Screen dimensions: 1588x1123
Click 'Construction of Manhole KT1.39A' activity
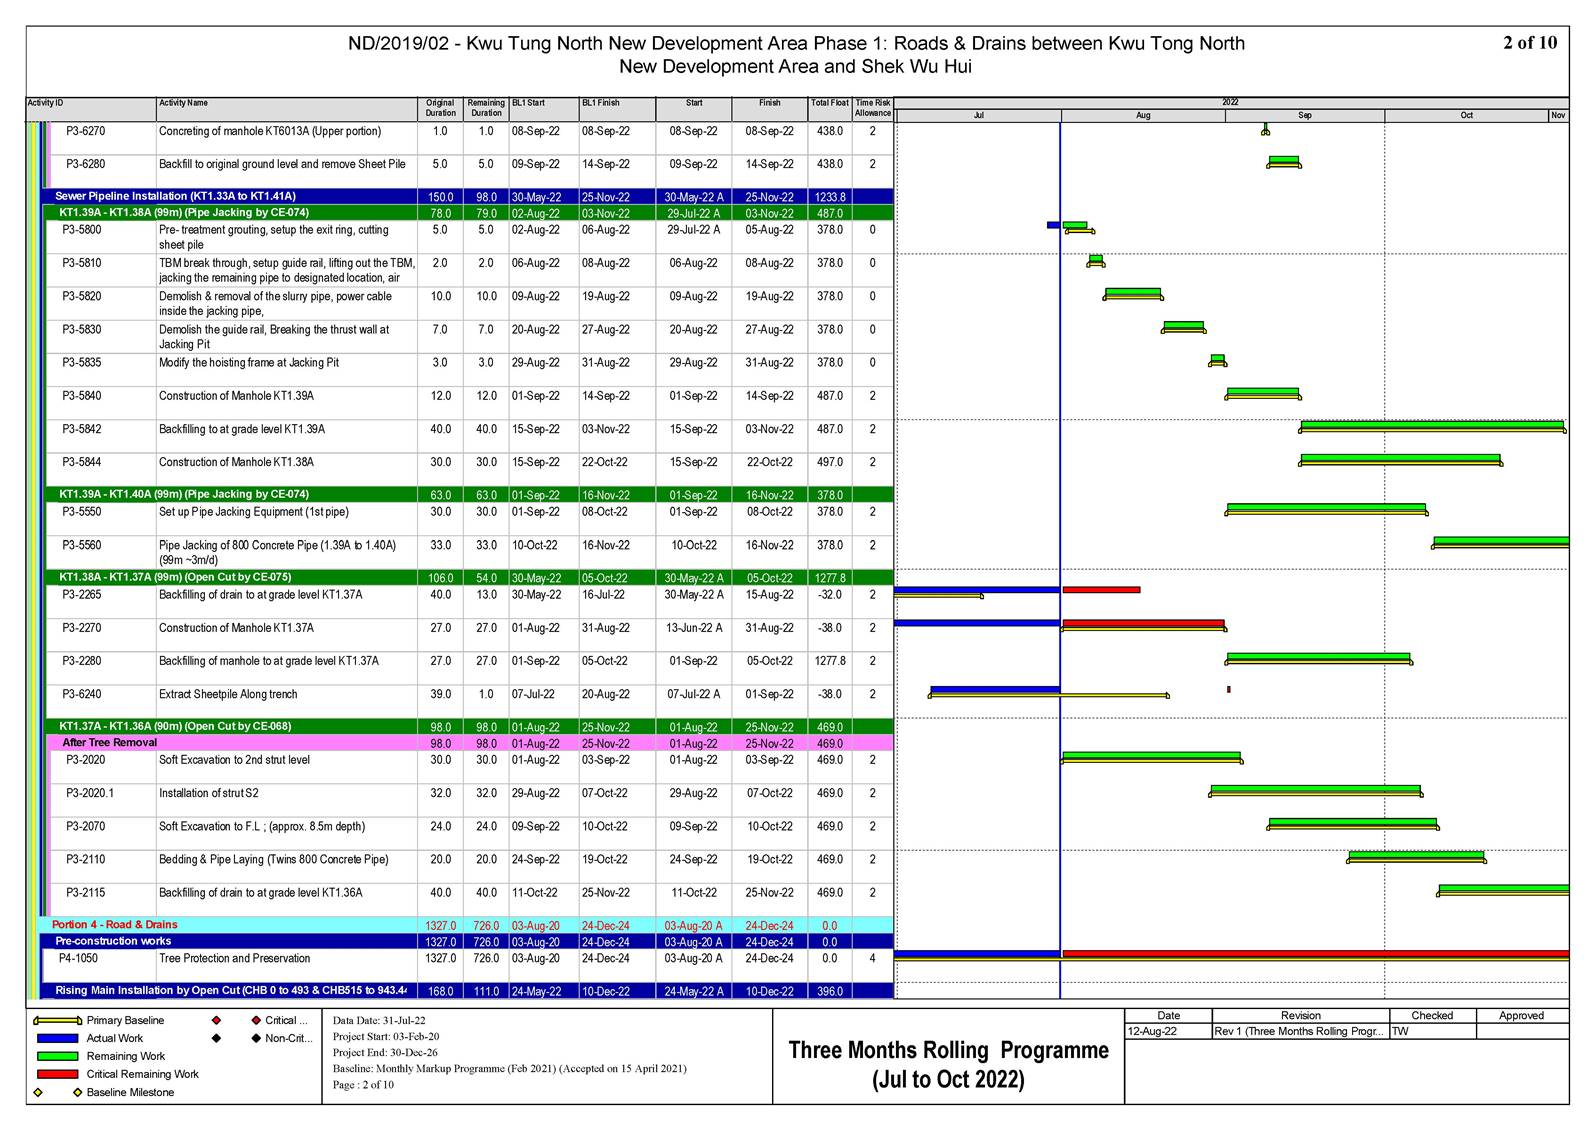point(236,396)
